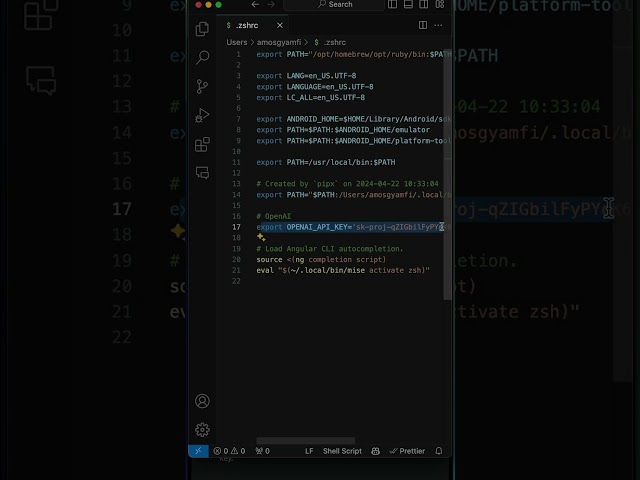Change the LF end-of-line sequence
Screen dimensions: 640x480
tap(309, 451)
